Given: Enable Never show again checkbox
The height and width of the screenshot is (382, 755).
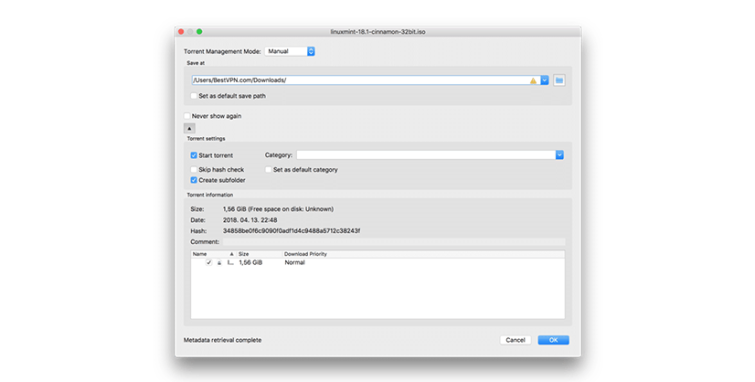Looking at the screenshot, I should (x=187, y=116).
